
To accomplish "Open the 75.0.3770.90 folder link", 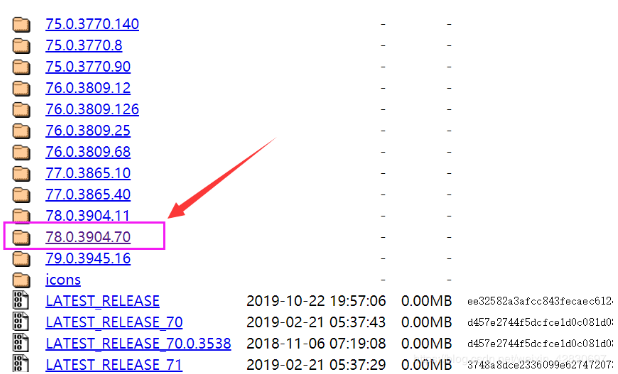I will 88,67.
